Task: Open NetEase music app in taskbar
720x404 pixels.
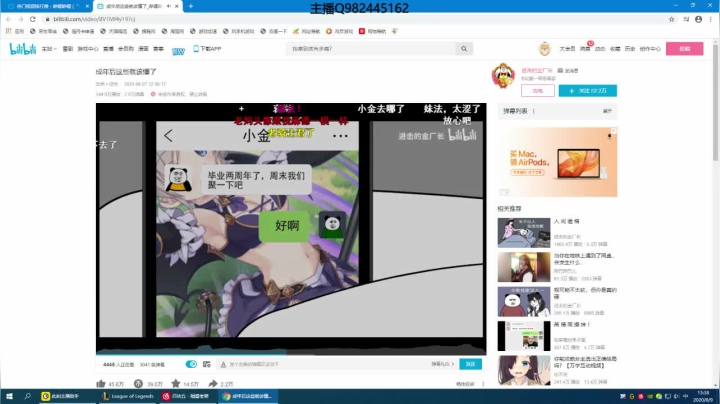Action: [x=187, y=396]
